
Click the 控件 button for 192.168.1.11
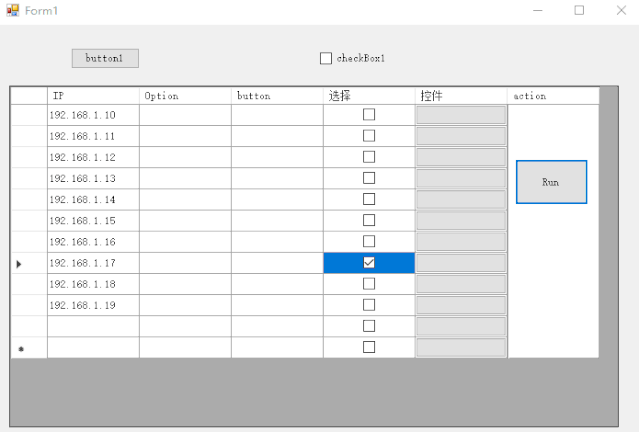(461, 136)
